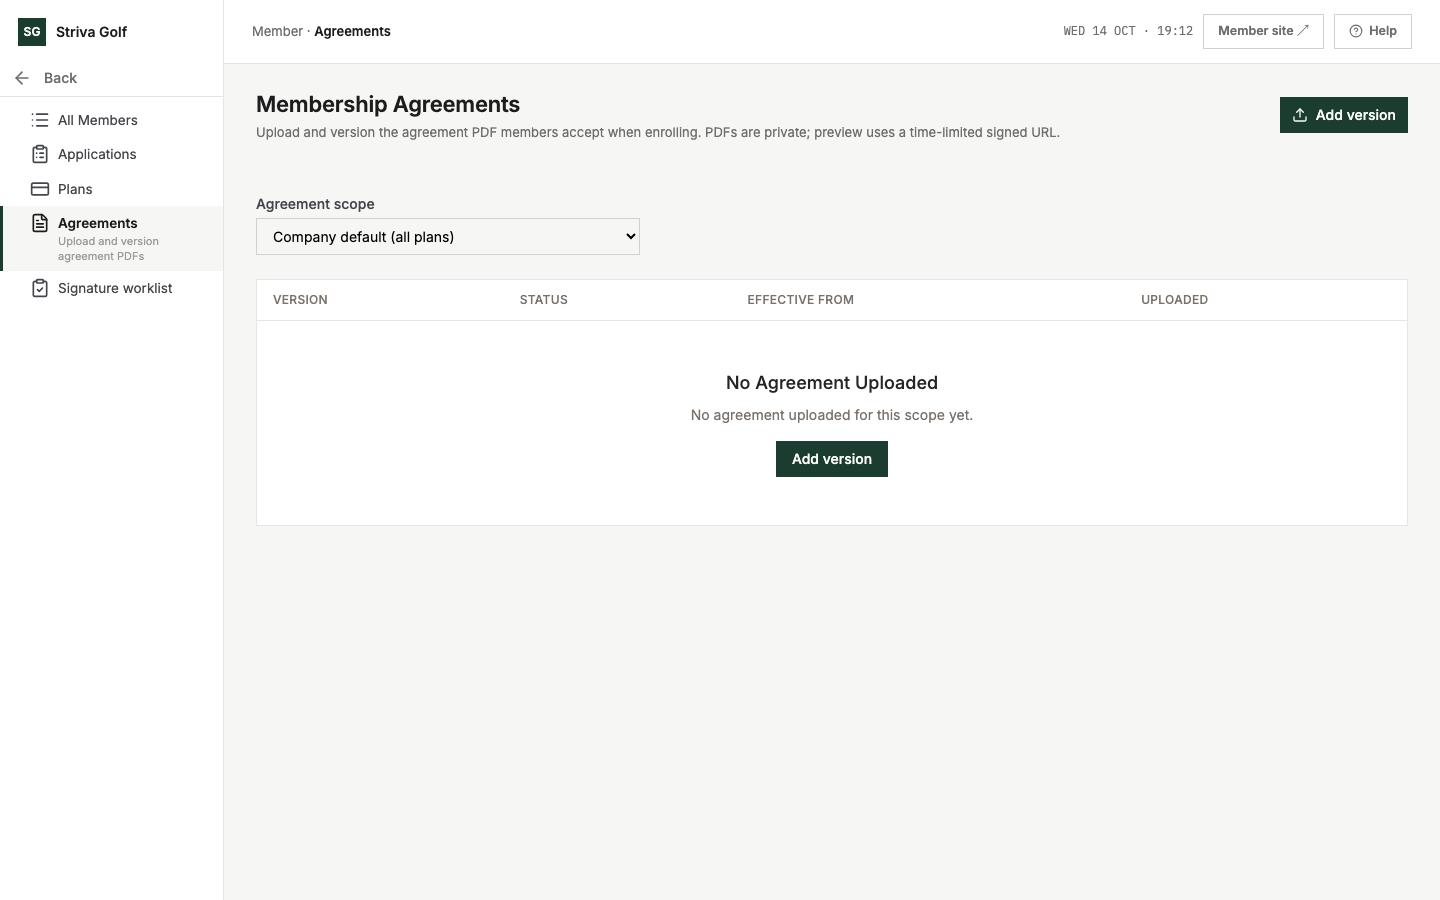
Task: Go to Applications in the sidebar
Action: [x=112, y=154]
